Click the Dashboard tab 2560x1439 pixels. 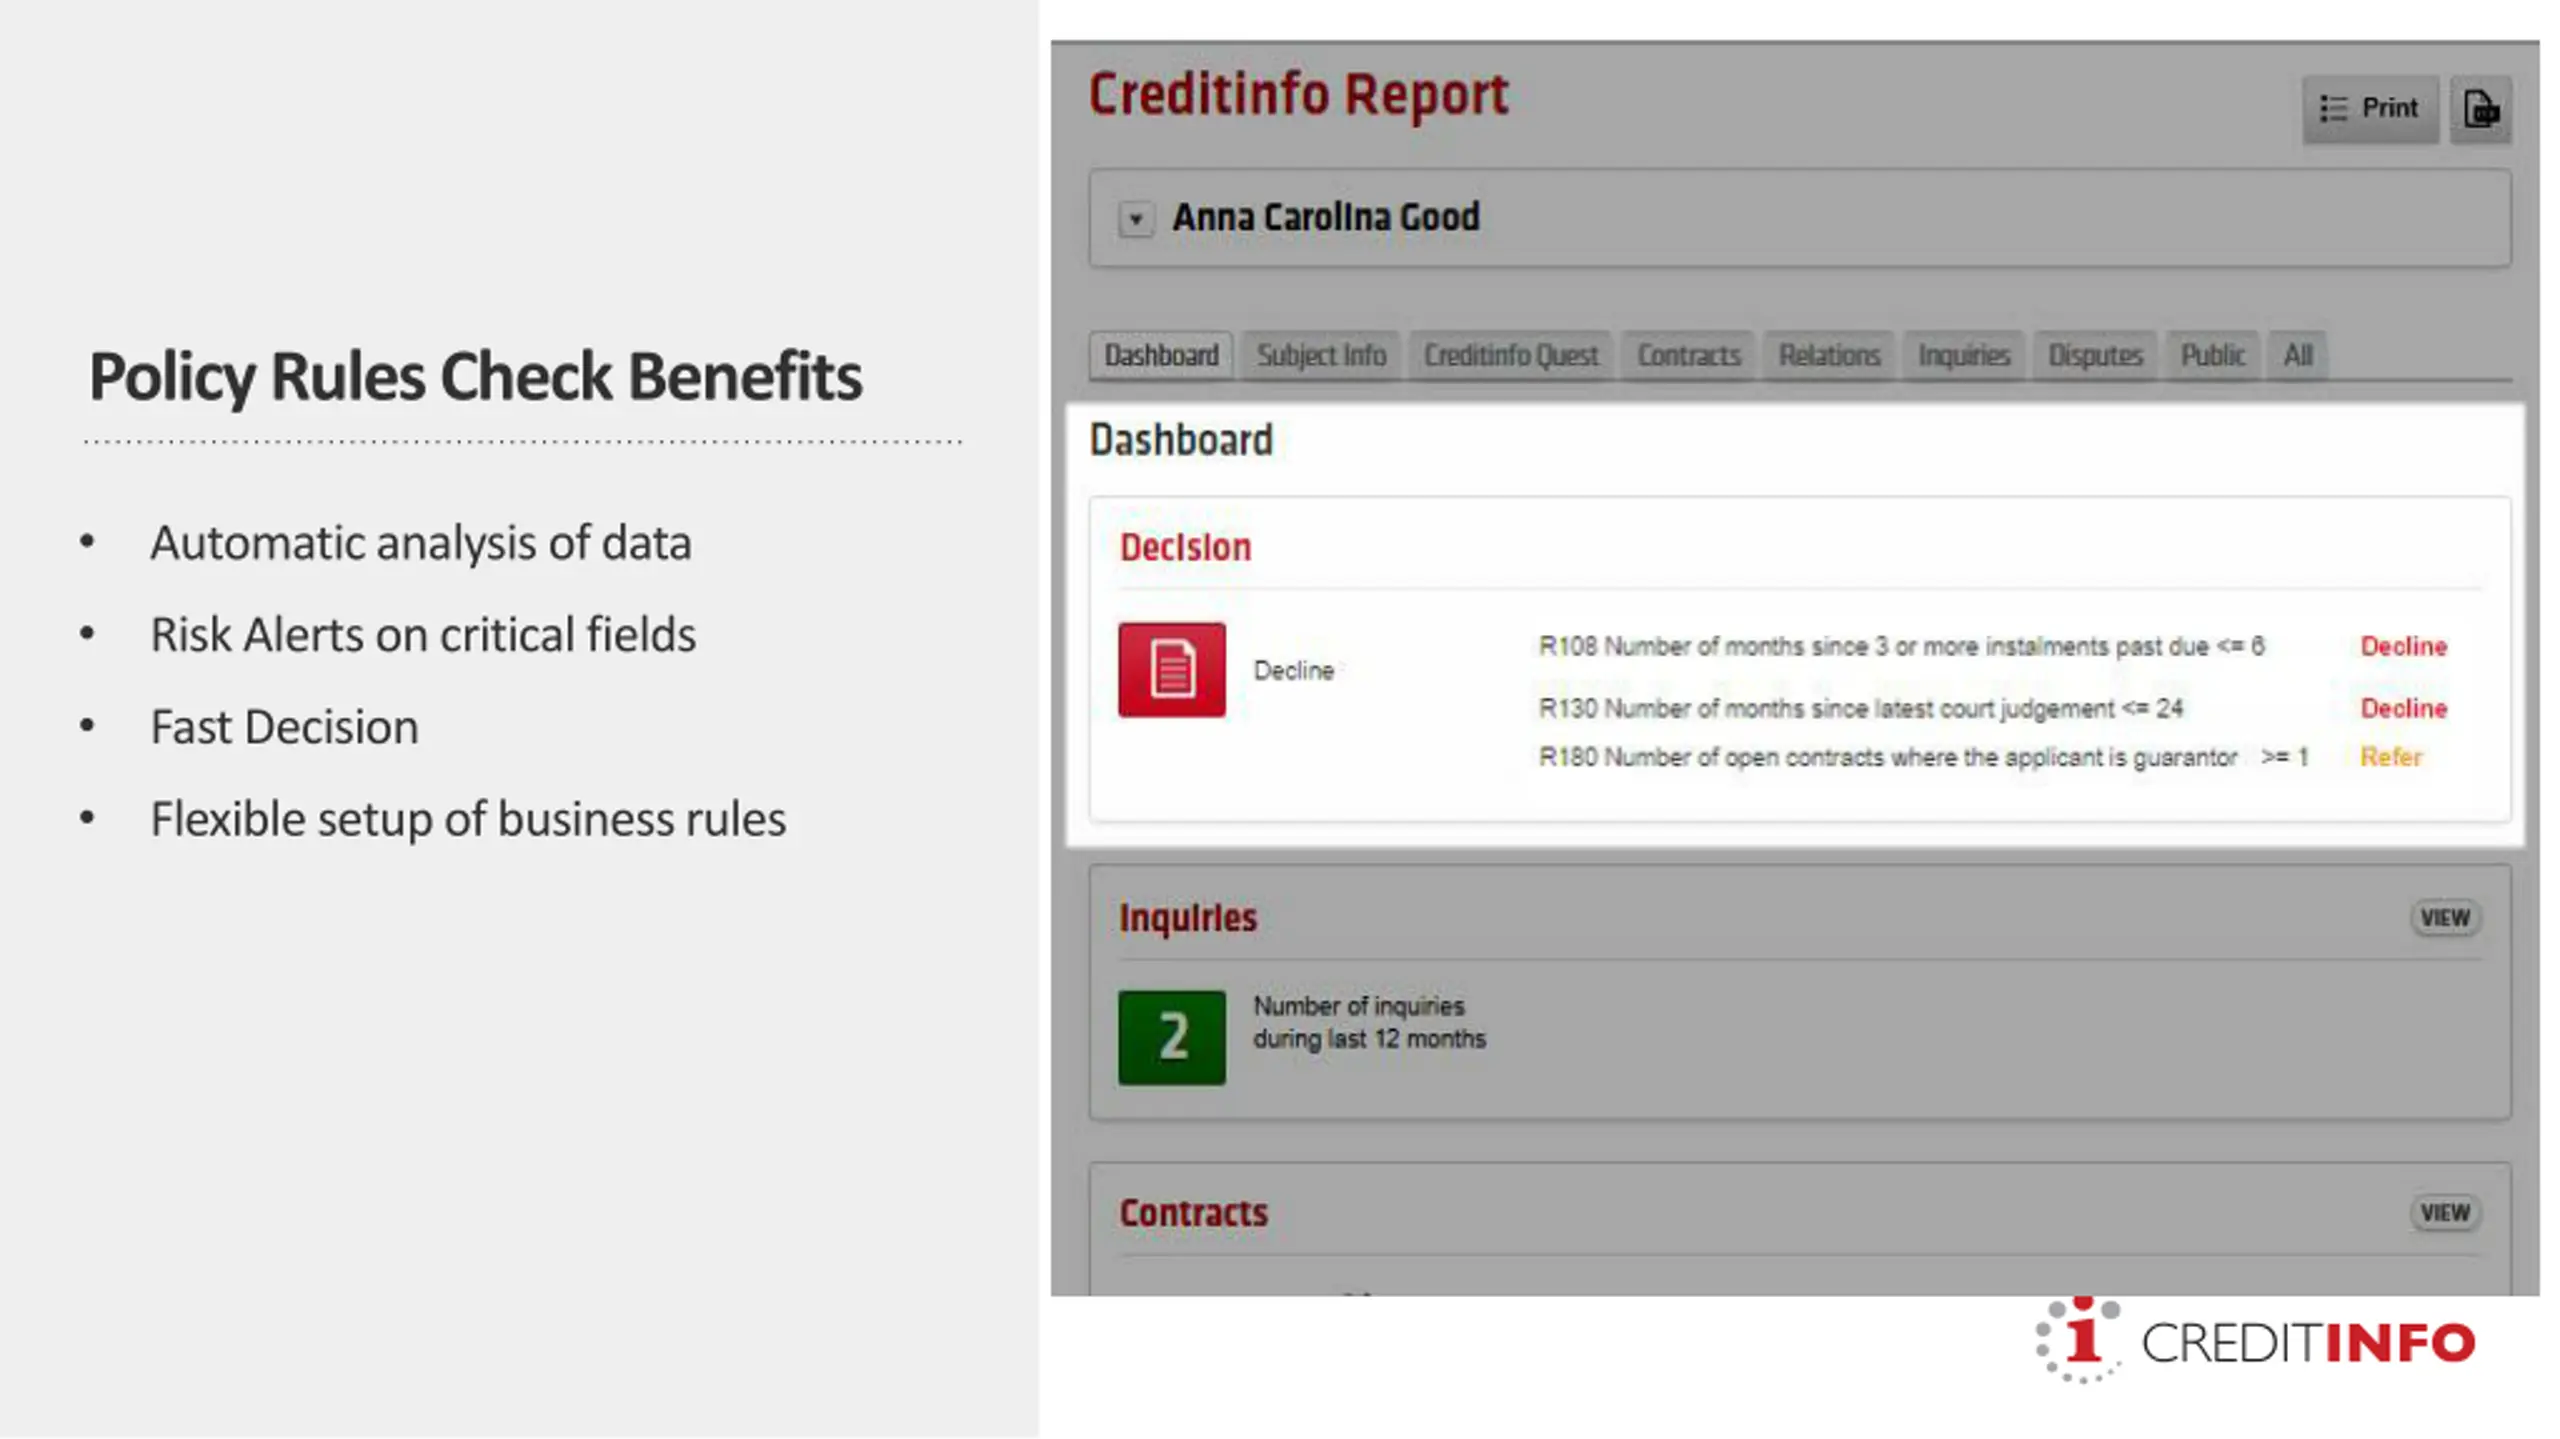tap(1161, 355)
